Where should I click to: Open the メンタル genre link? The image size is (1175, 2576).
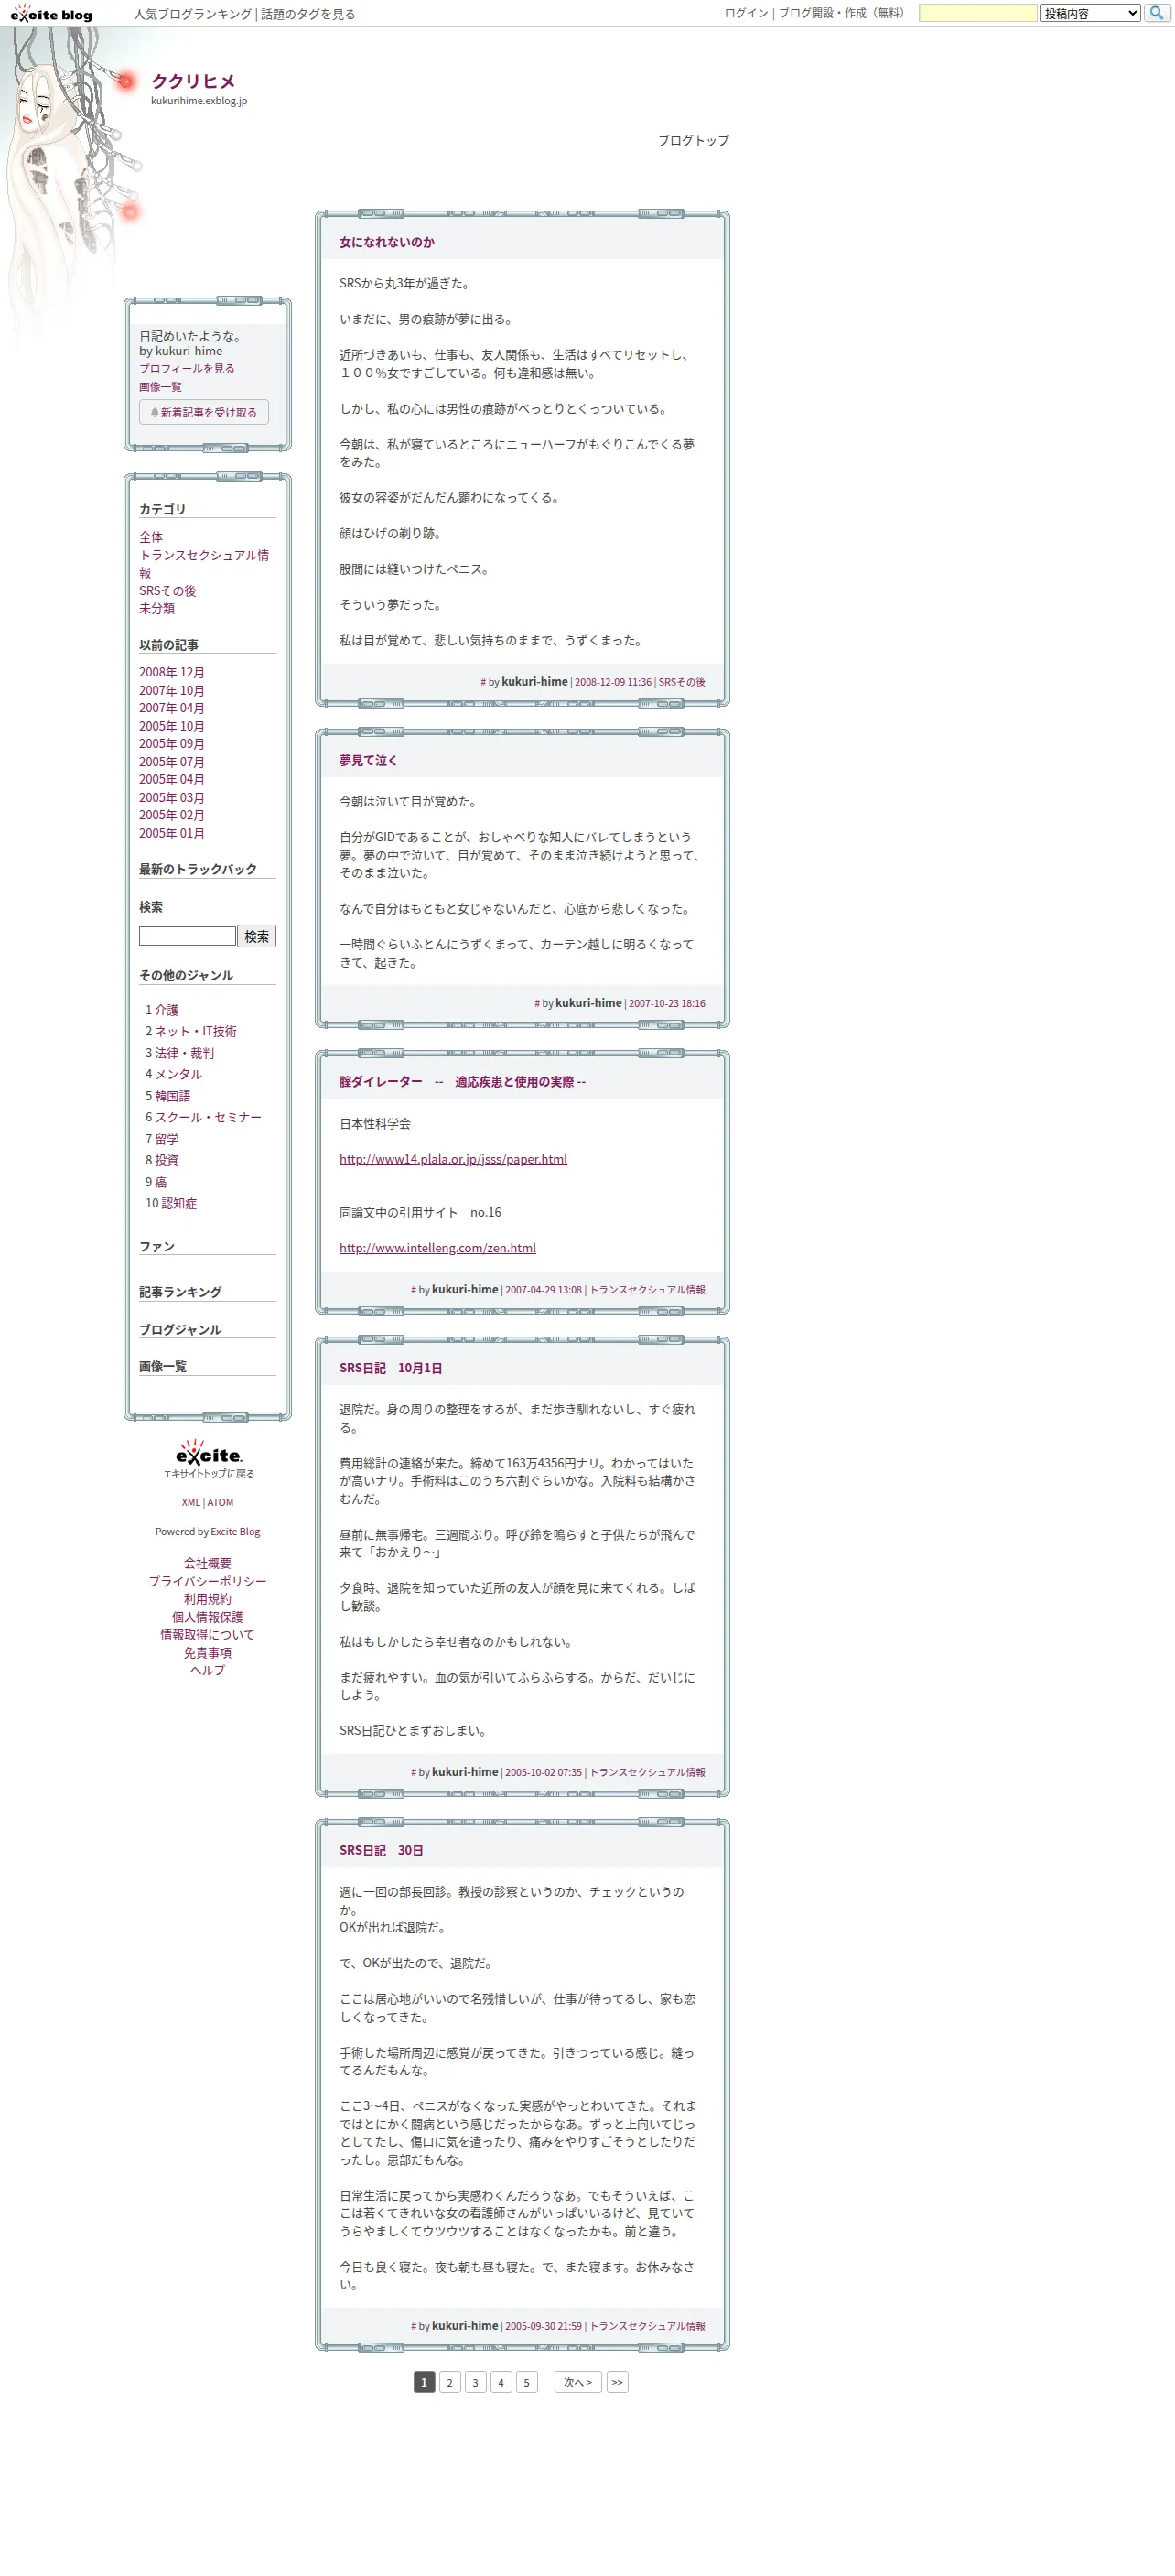[x=179, y=1074]
